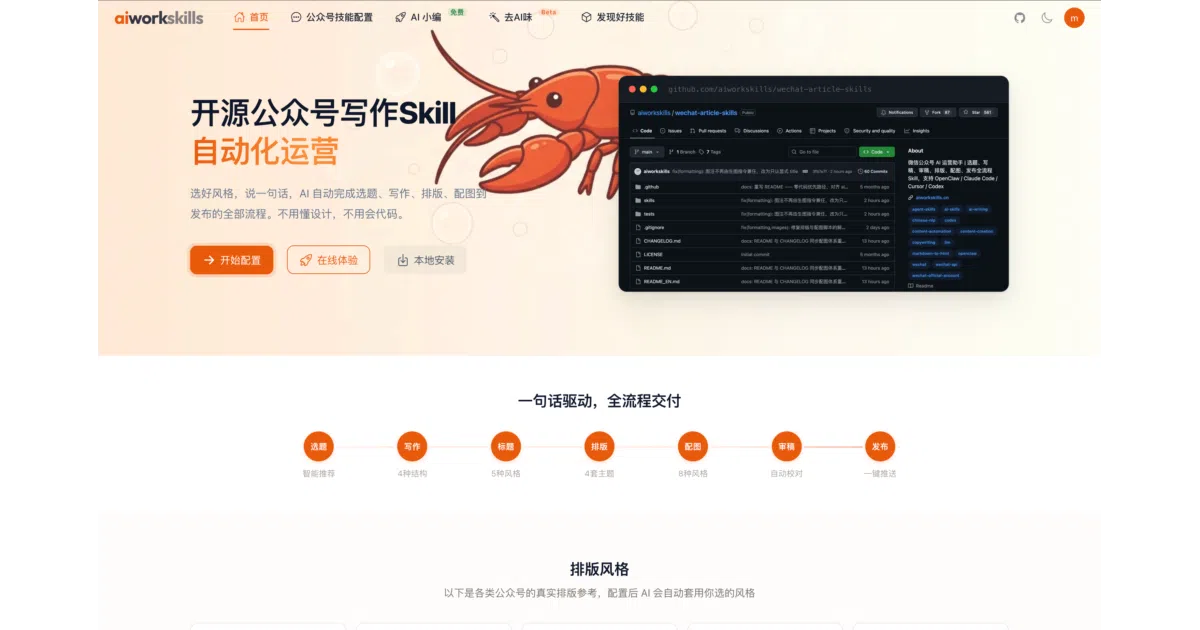Select Pull requests tab in GitHub preview

pyautogui.click(x=707, y=131)
